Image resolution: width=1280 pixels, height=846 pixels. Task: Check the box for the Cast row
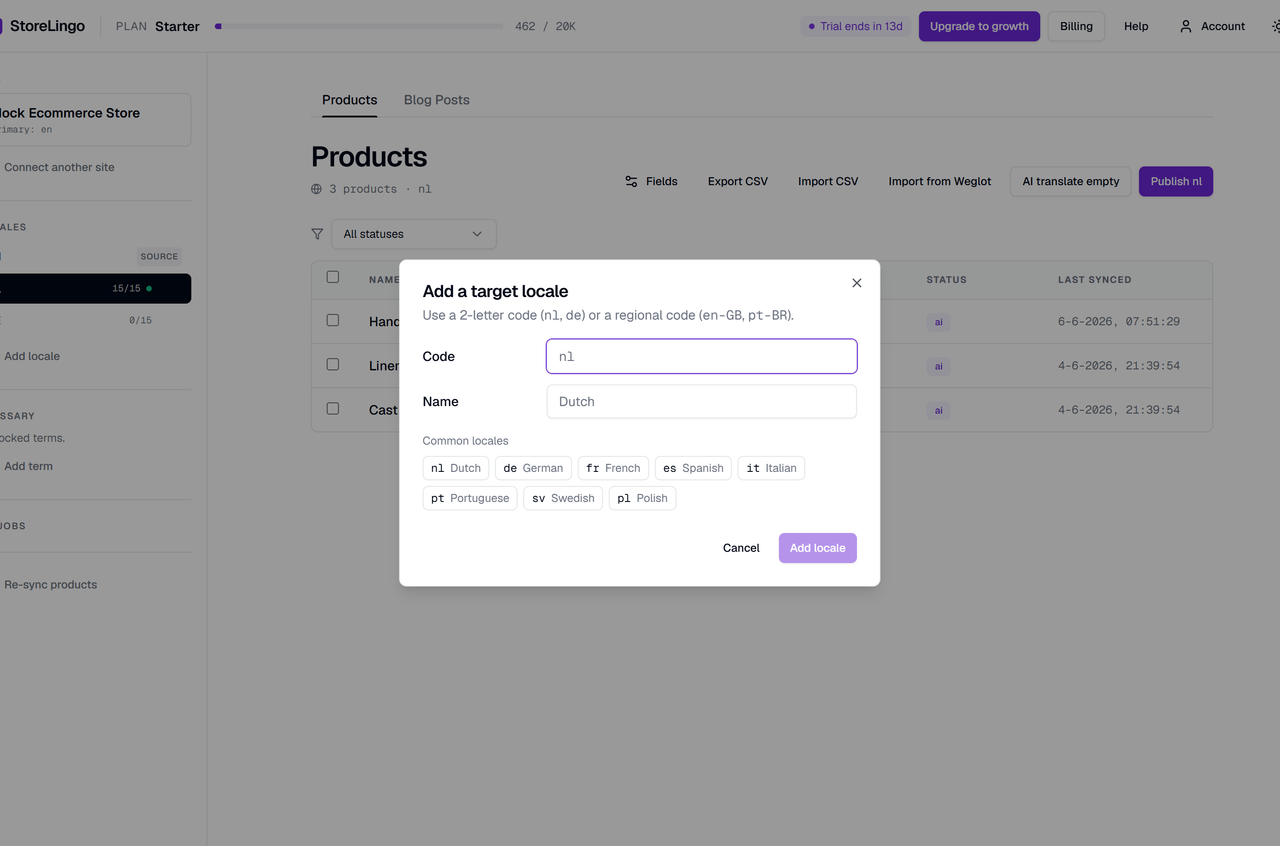(x=333, y=408)
